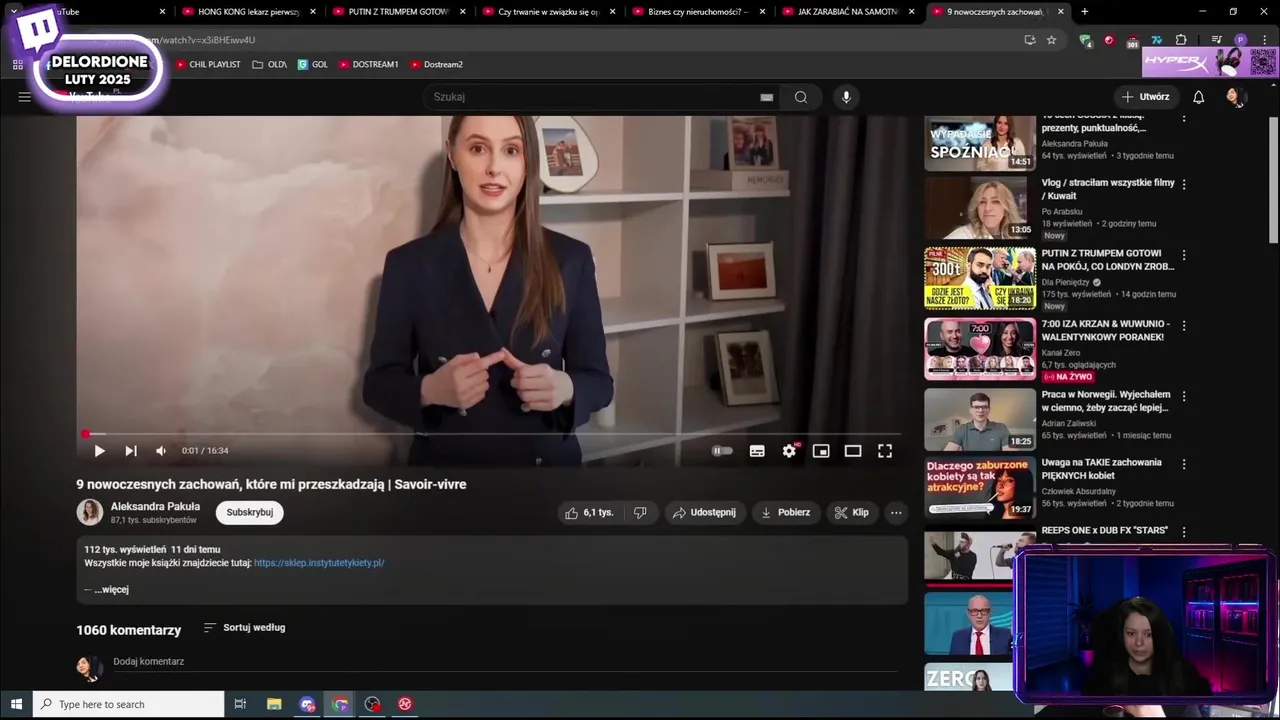
Task: Skip to next video in player
Action: coord(131,451)
